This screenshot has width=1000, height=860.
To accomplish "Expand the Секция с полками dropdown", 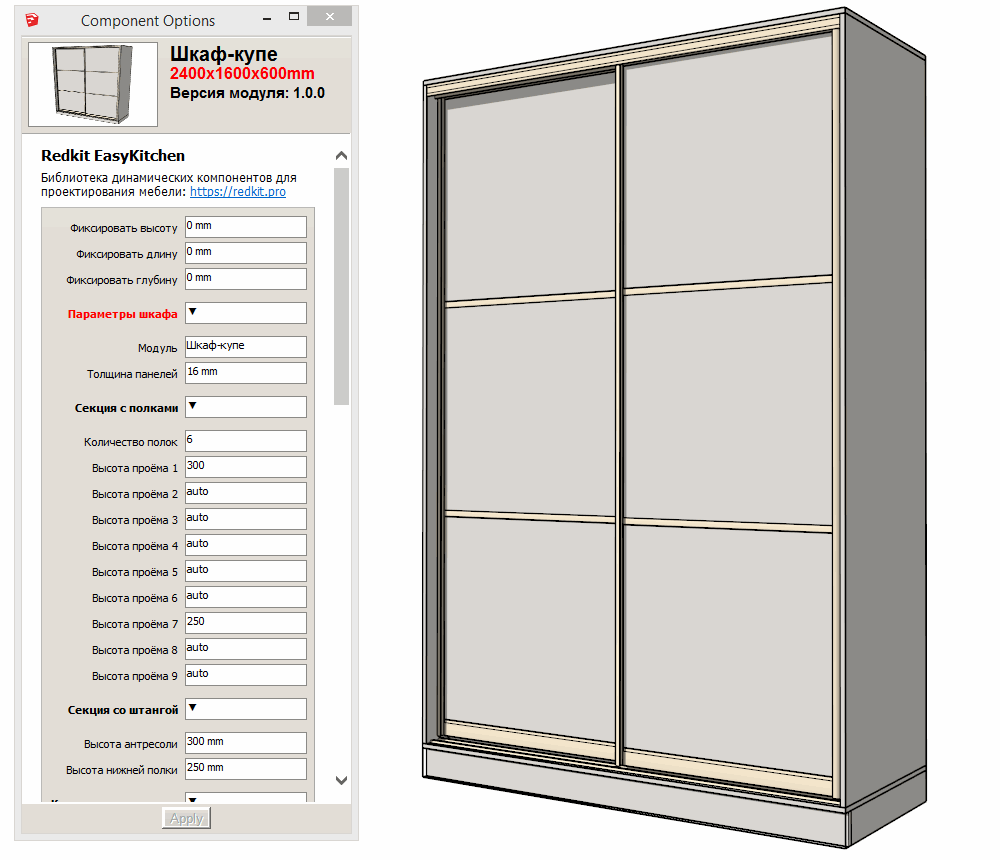I will click(245, 407).
